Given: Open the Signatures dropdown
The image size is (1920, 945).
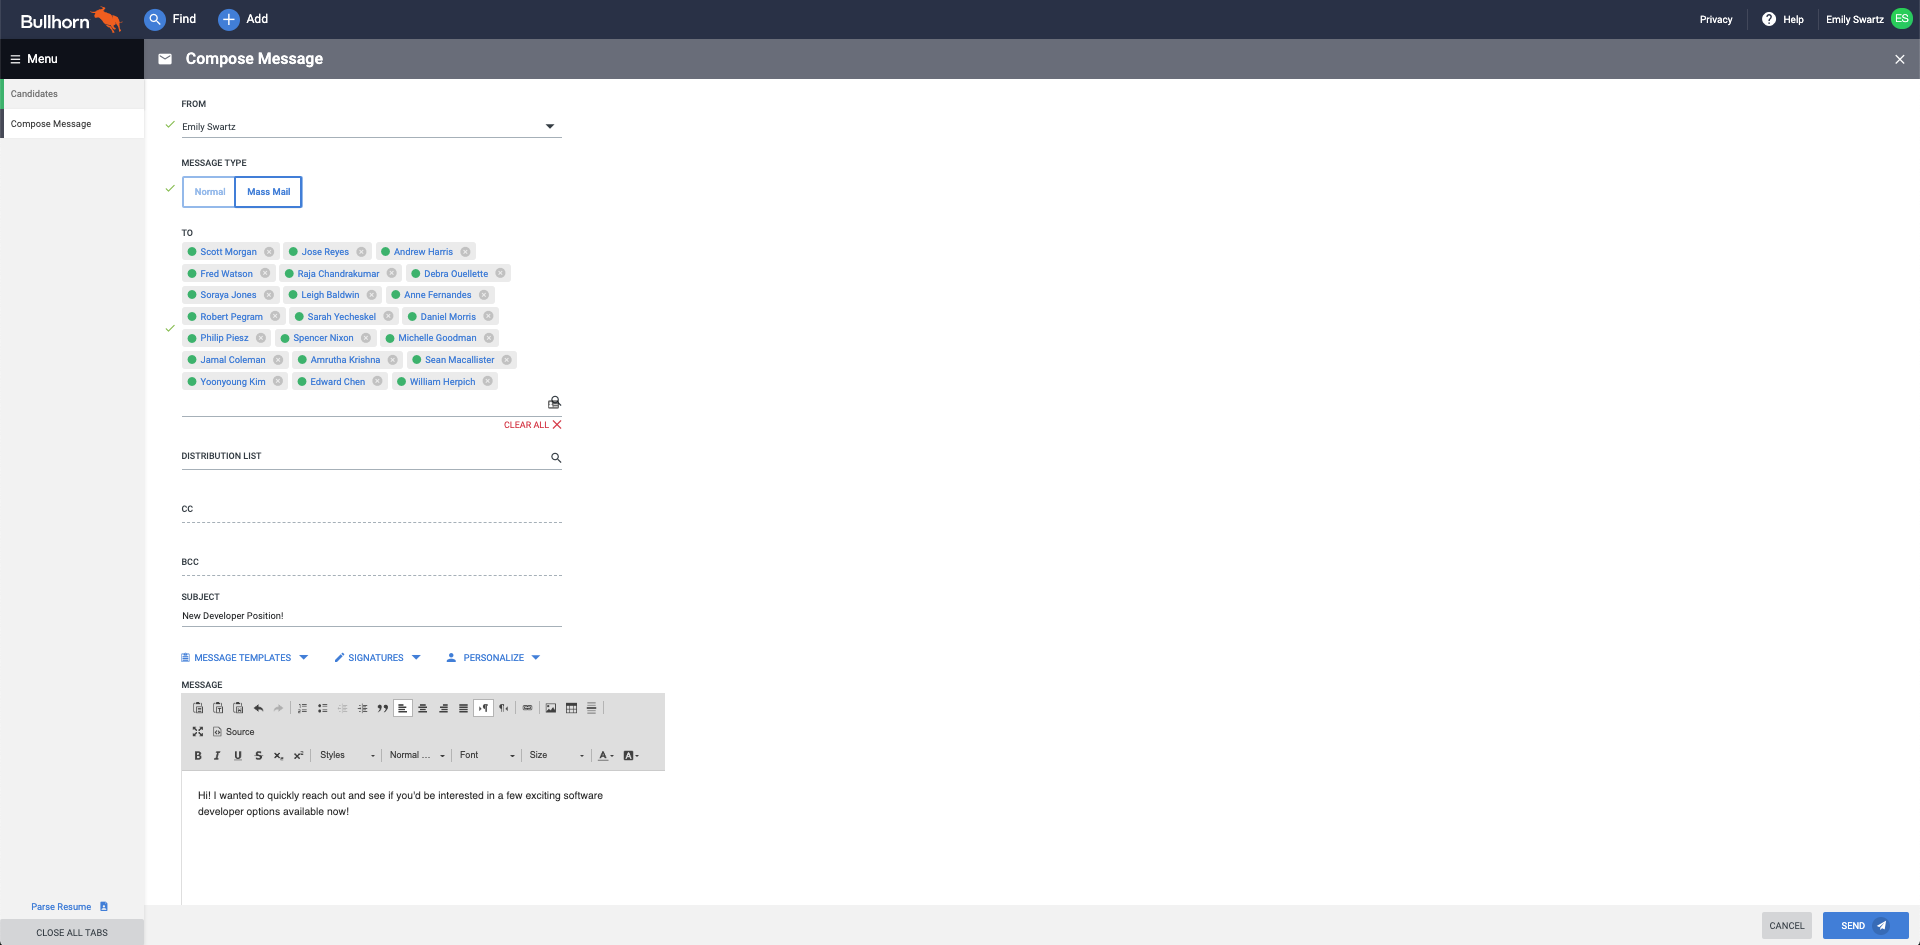Looking at the screenshot, I should 377,658.
